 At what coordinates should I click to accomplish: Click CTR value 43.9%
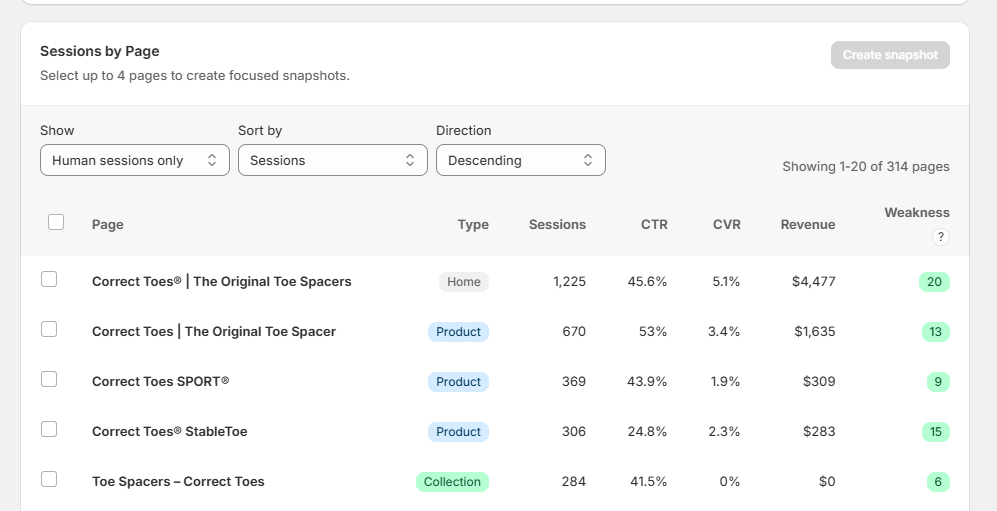(x=647, y=381)
